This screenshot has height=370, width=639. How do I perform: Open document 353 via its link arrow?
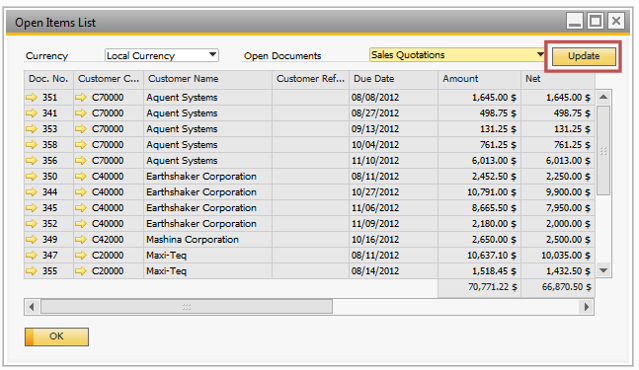(31, 129)
